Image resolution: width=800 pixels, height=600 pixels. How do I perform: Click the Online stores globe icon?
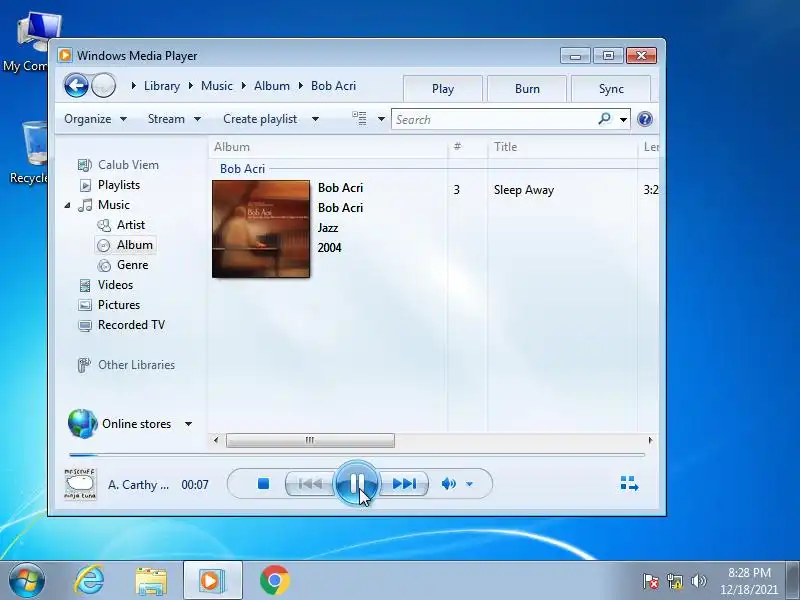[x=82, y=423]
